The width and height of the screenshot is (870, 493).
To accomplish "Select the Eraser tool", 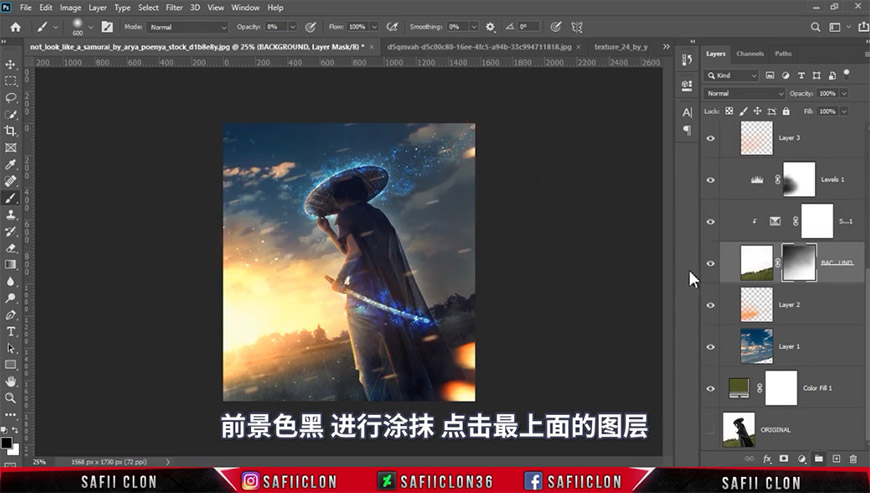I will pos(10,248).
